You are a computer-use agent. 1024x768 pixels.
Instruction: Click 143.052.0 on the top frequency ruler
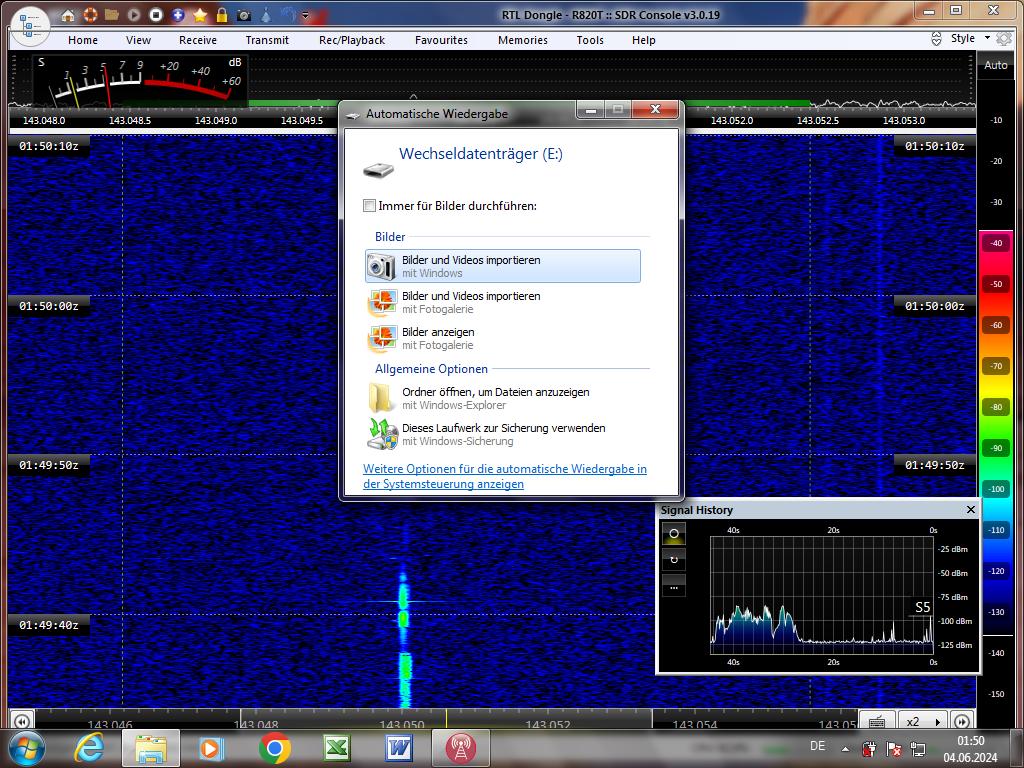coord(732,120)
